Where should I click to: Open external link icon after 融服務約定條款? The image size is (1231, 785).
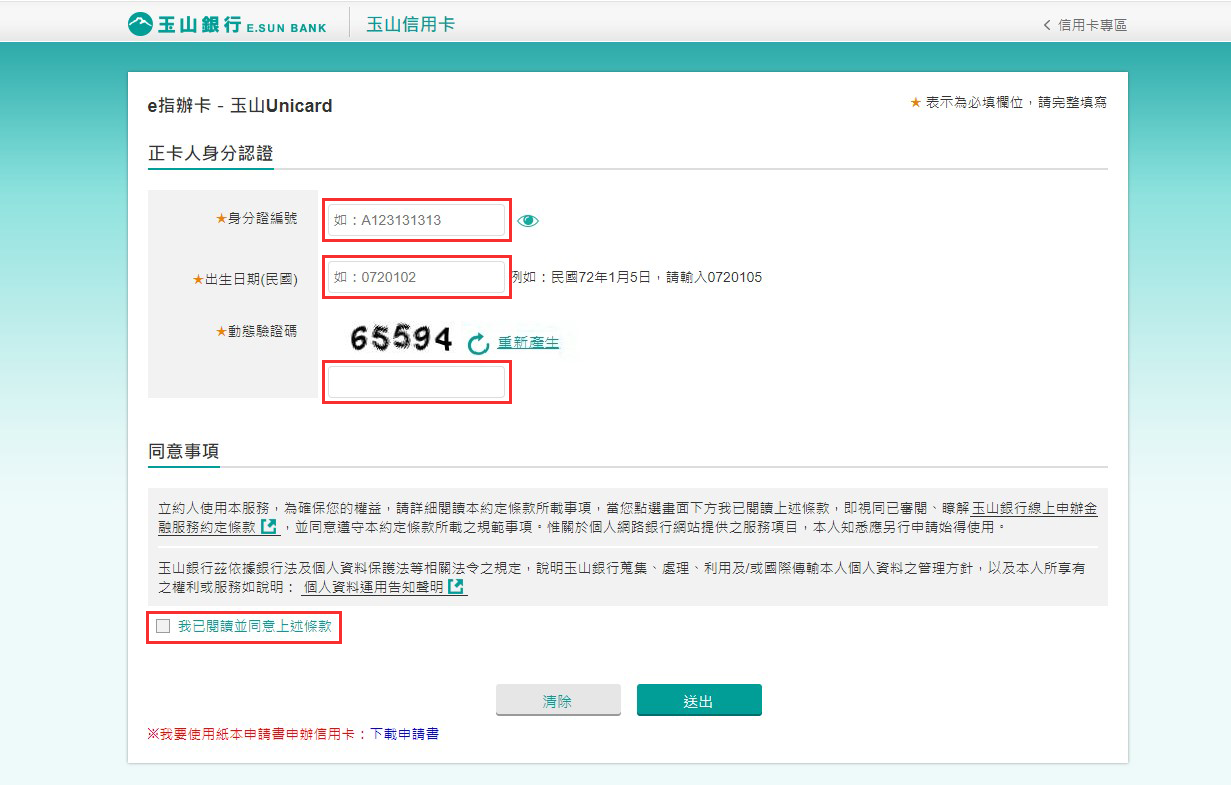(269, 526)
